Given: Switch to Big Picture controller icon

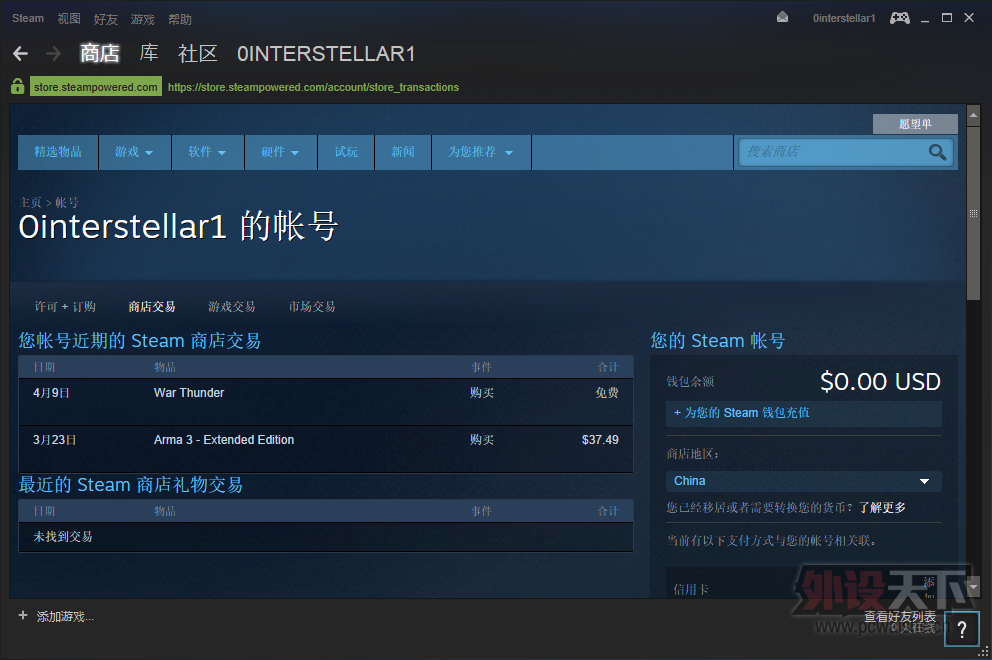Looking at the screenshot, I should coord(900,18).
